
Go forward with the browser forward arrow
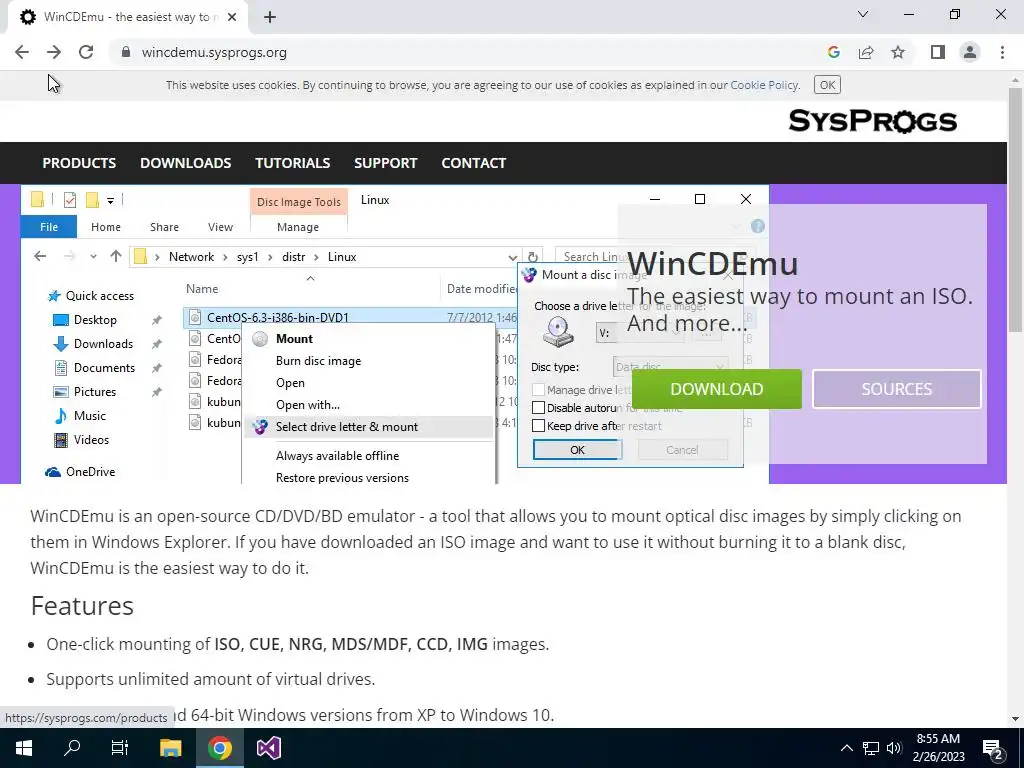pos(54,52)
